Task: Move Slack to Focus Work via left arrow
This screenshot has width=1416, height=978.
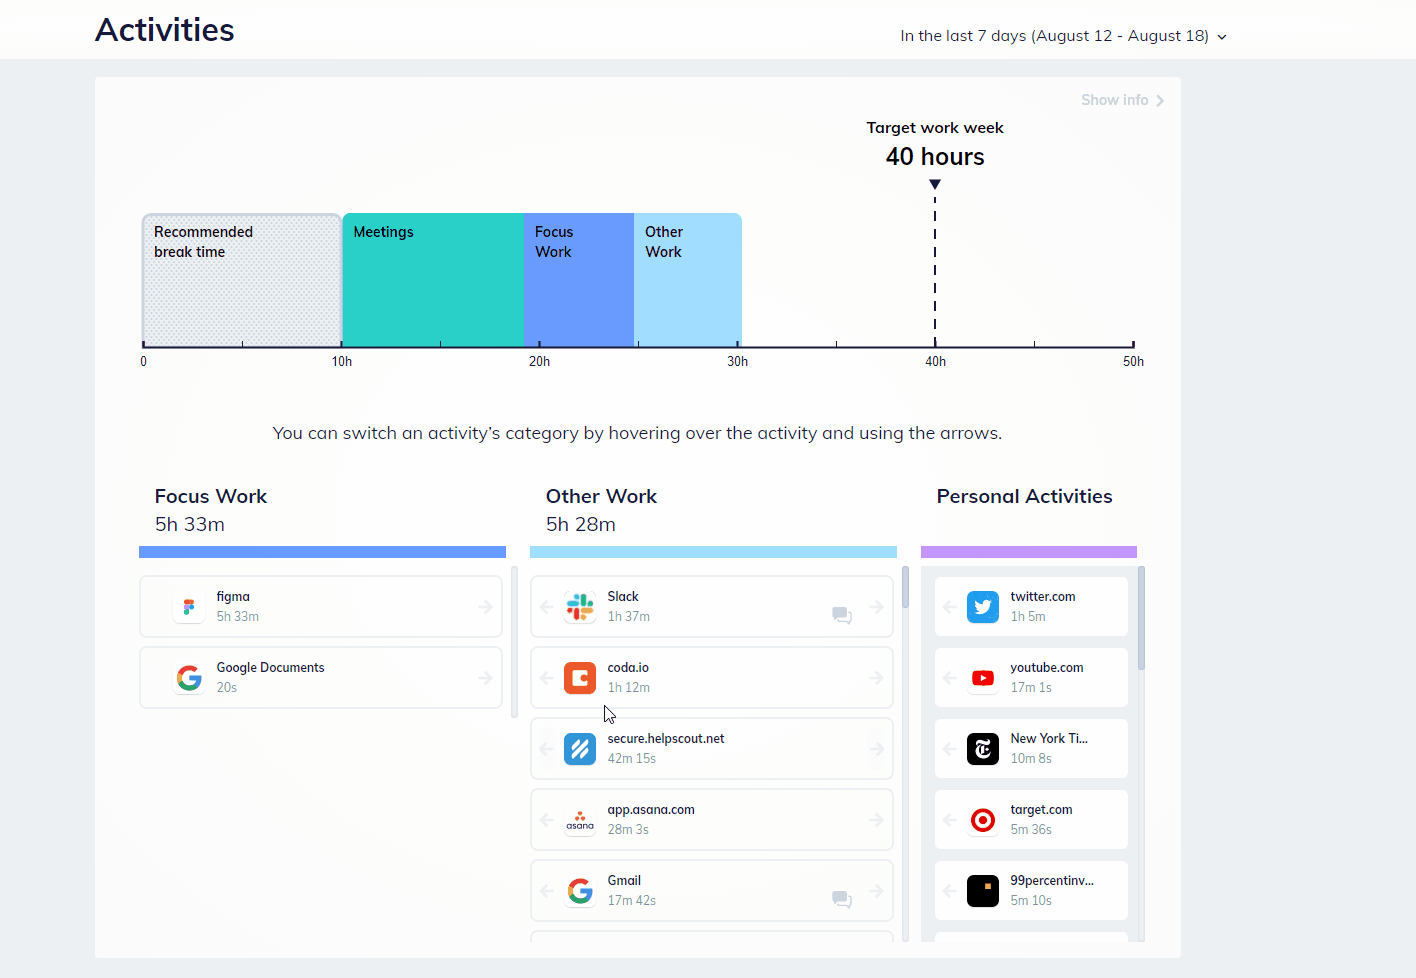Action: 547,607
